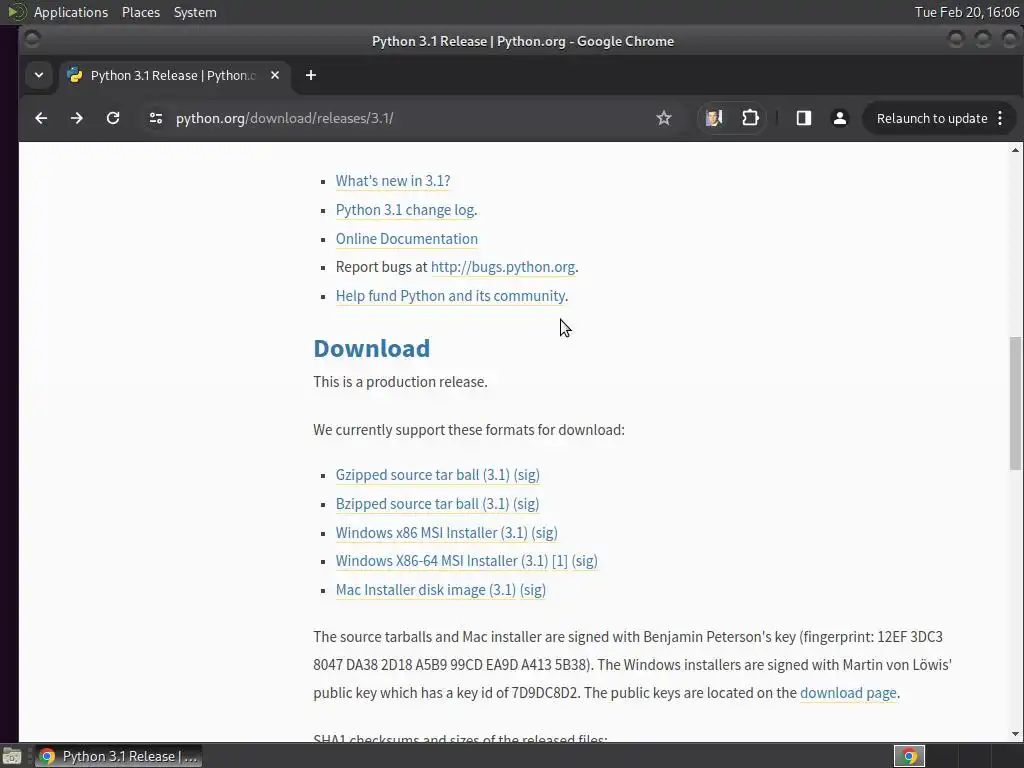1024x768 pixels.
Task: Select the Python 3.1 Release taskbar window button
Action: pos(119,756)
